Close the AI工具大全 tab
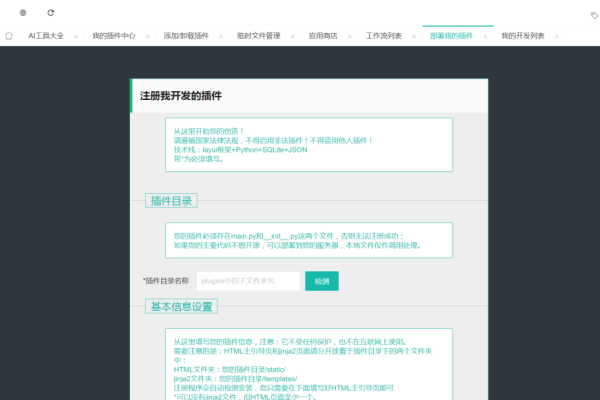 pyautogui.click(x=75, y=36)
